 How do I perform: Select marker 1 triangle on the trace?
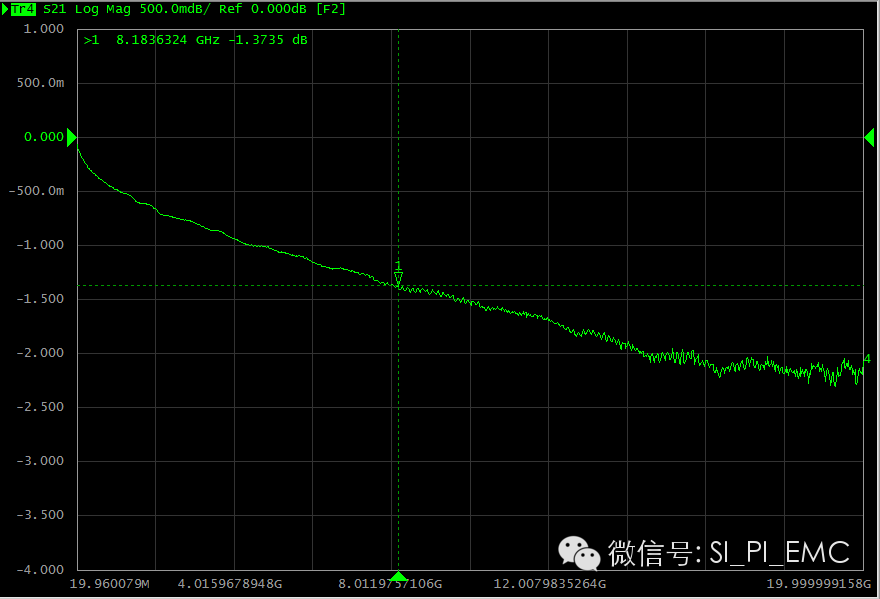click(398, 279)
